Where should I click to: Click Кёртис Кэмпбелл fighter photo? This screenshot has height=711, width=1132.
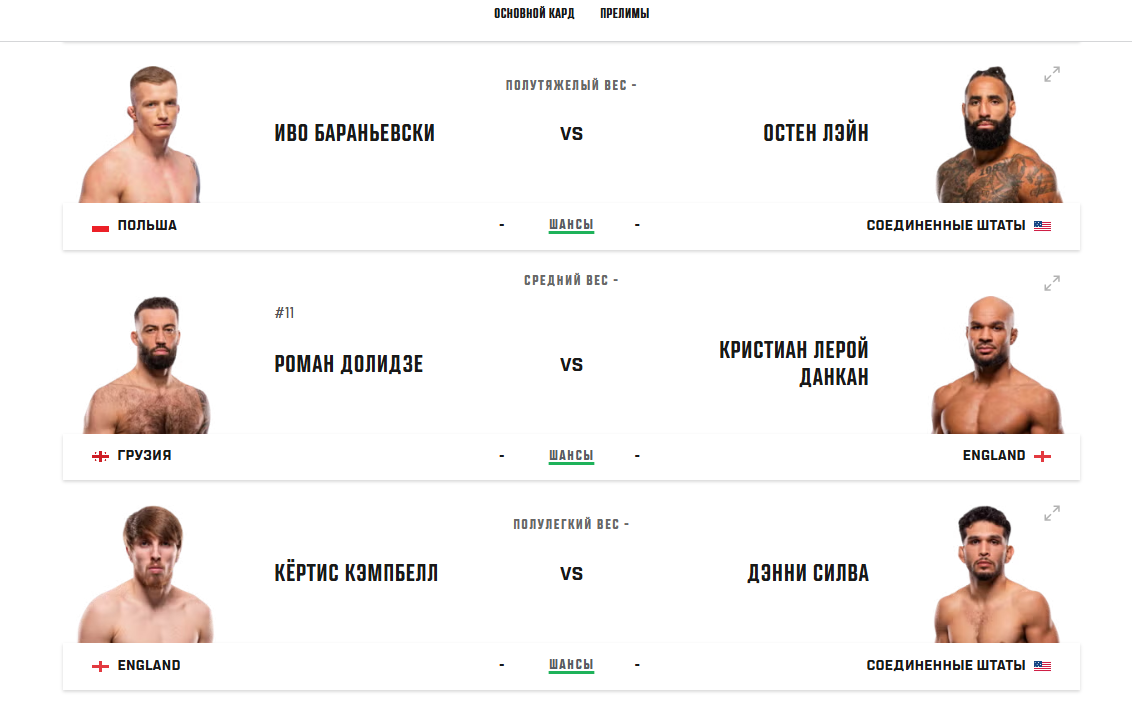pyautogui.click(x=146, y=575)
